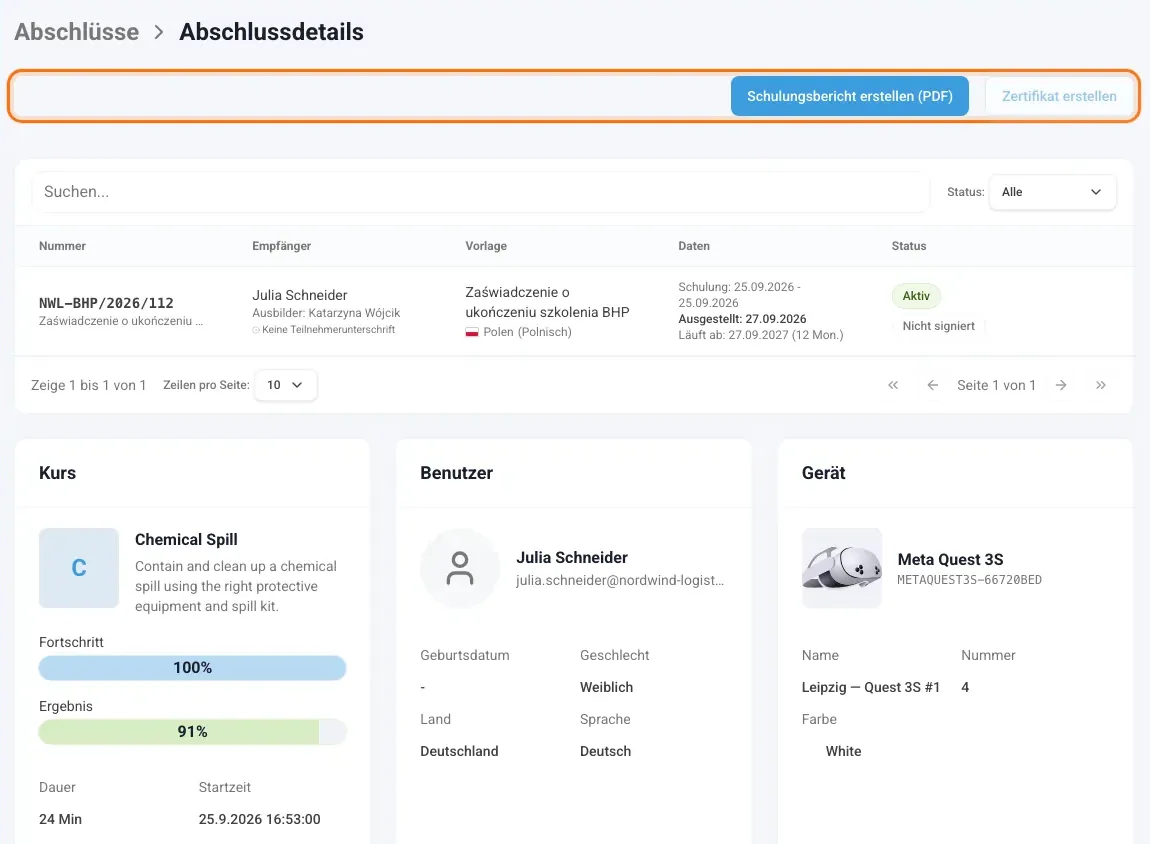Image resolution: width=1150 pixels, height=844 pixels.
Task: Select recipient Julia Schneider in table row
Action: tap(300, 295)
